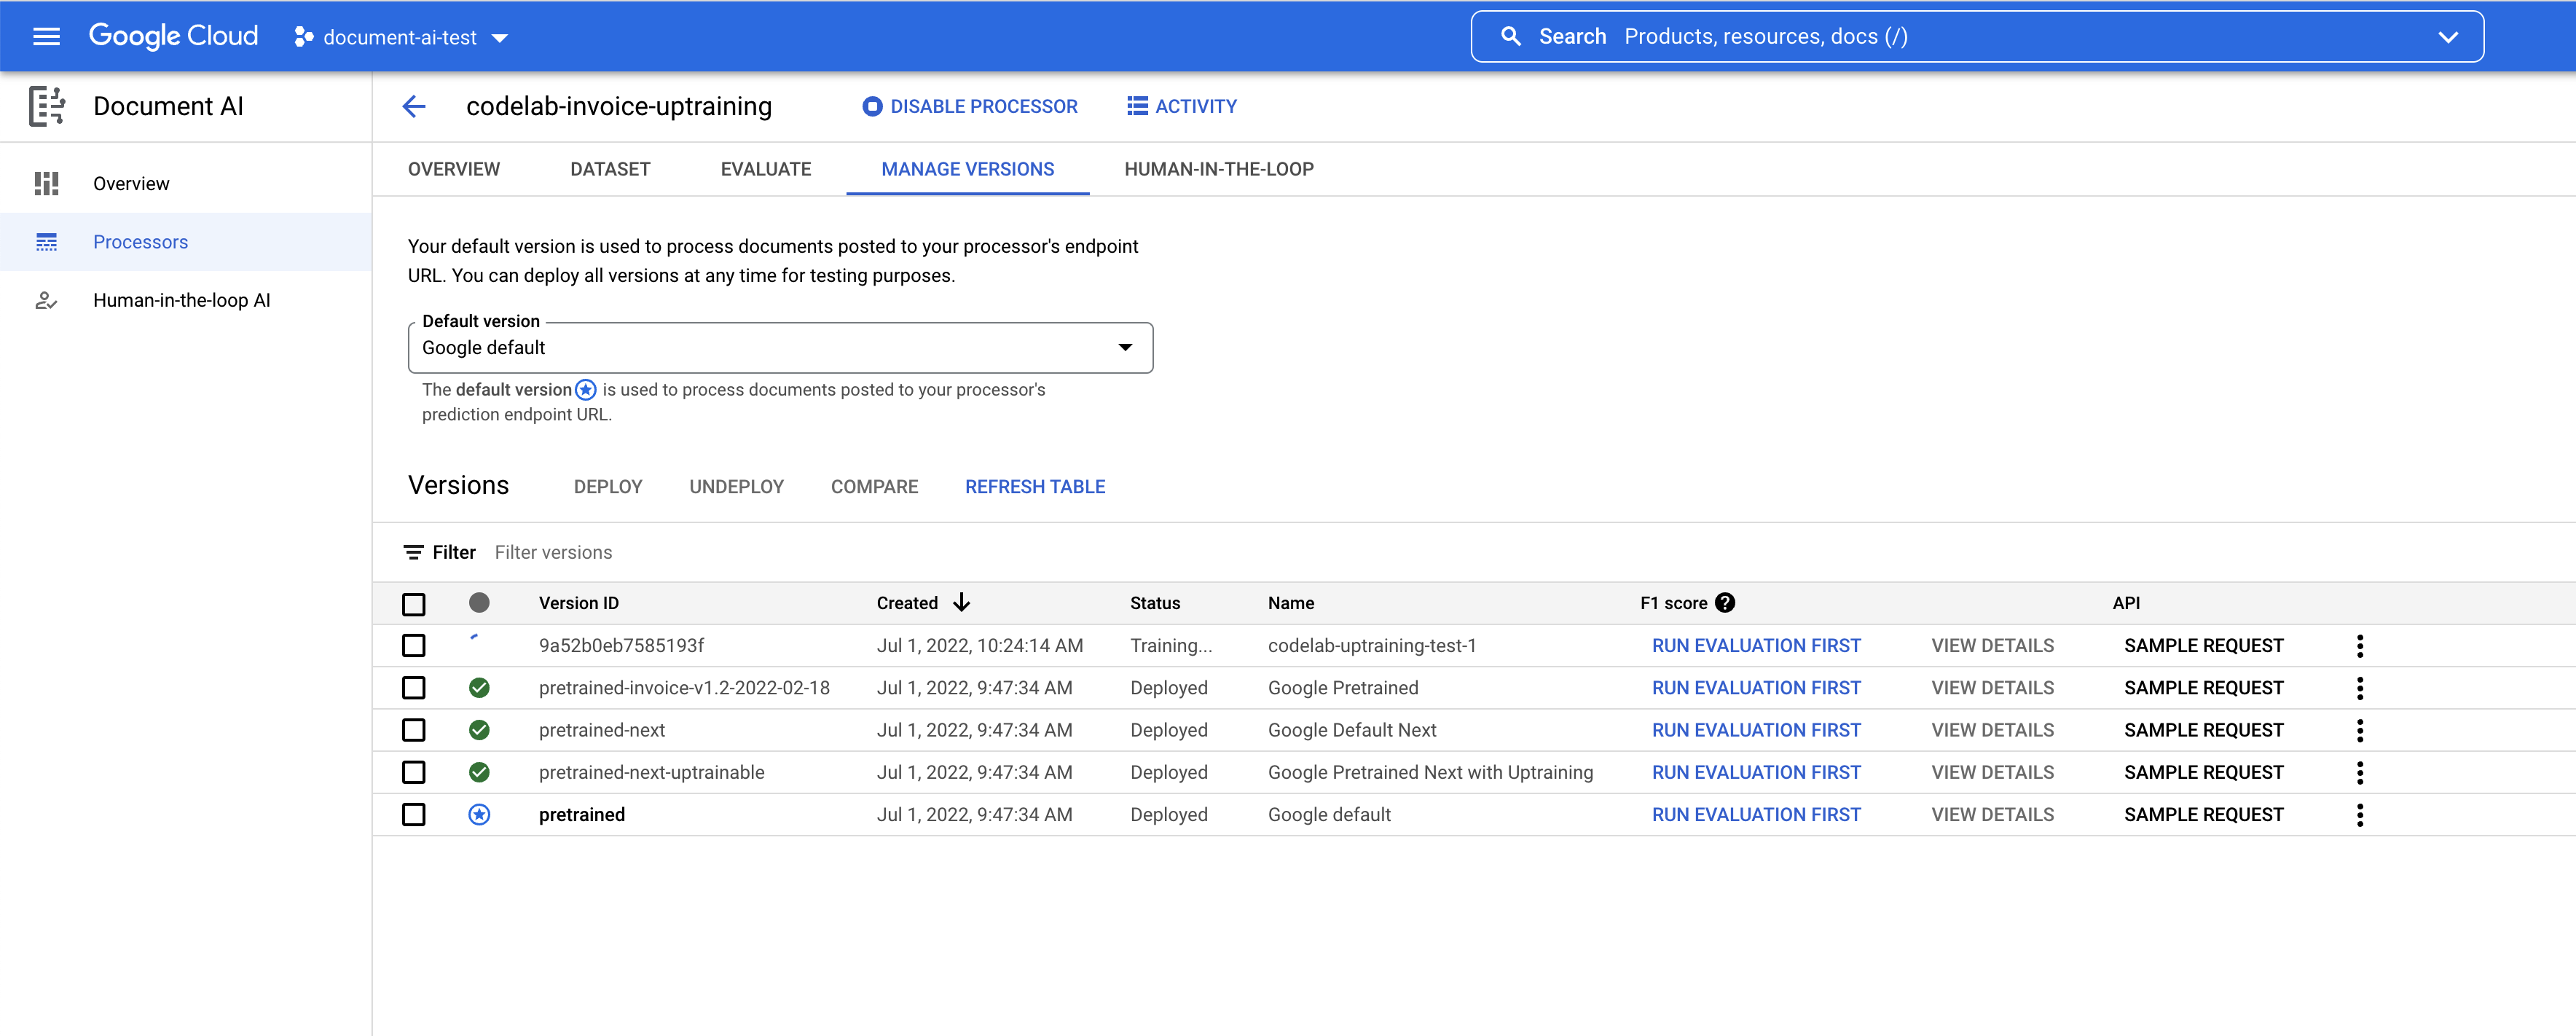Click the F1 score help icon
The width and height of the screenshot is (2576, 1036).
point(1725,603)
